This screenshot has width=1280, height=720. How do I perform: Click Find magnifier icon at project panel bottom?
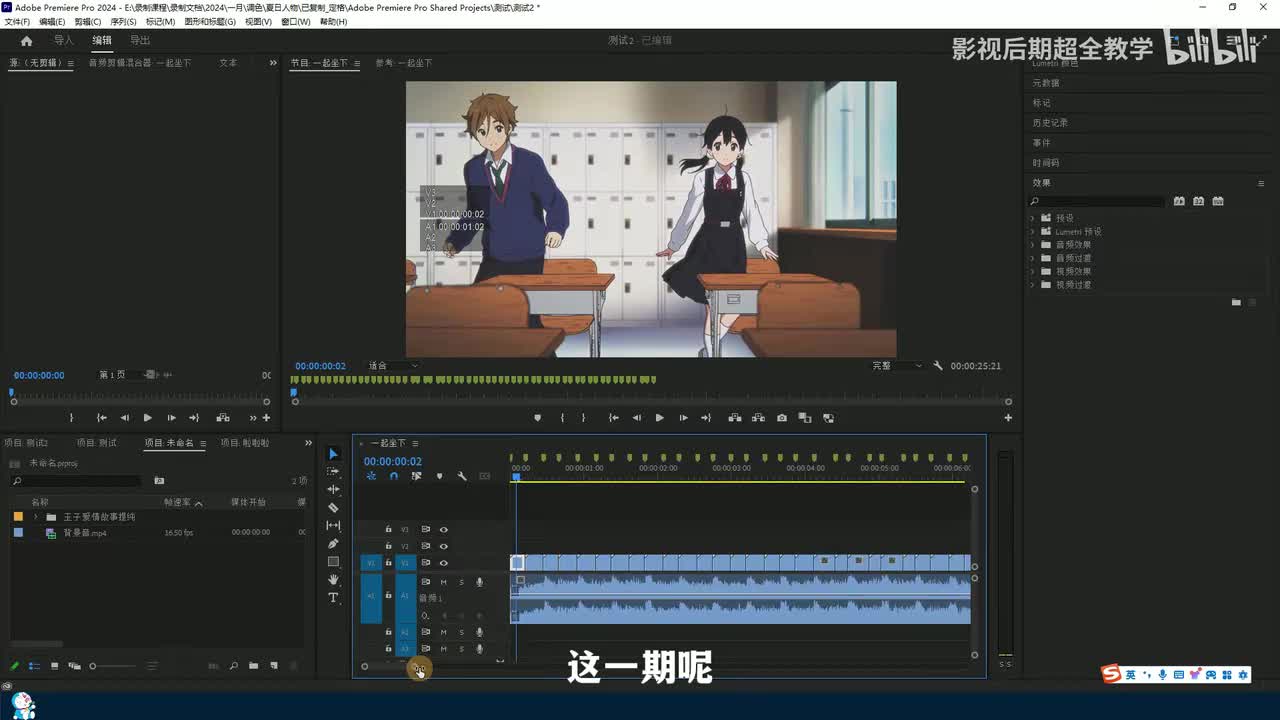point(234,666)
